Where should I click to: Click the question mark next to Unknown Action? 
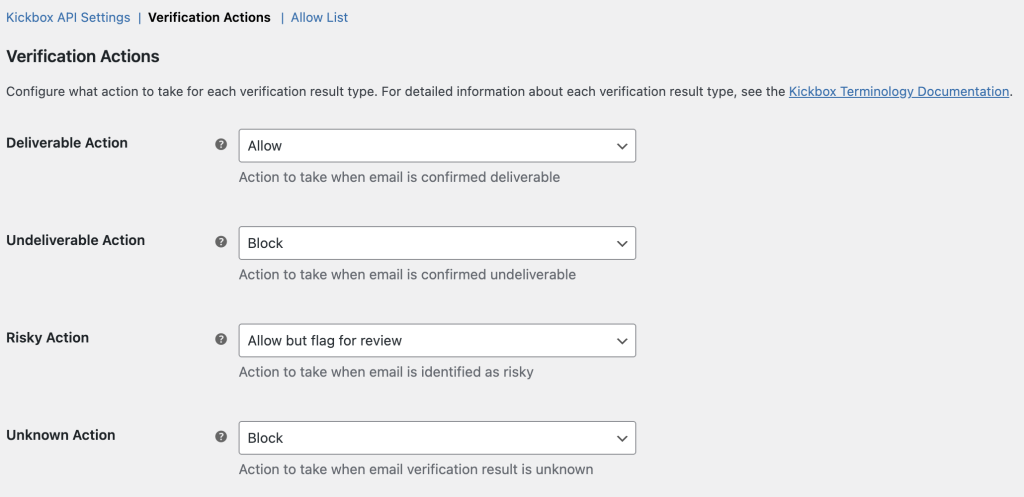221,437
